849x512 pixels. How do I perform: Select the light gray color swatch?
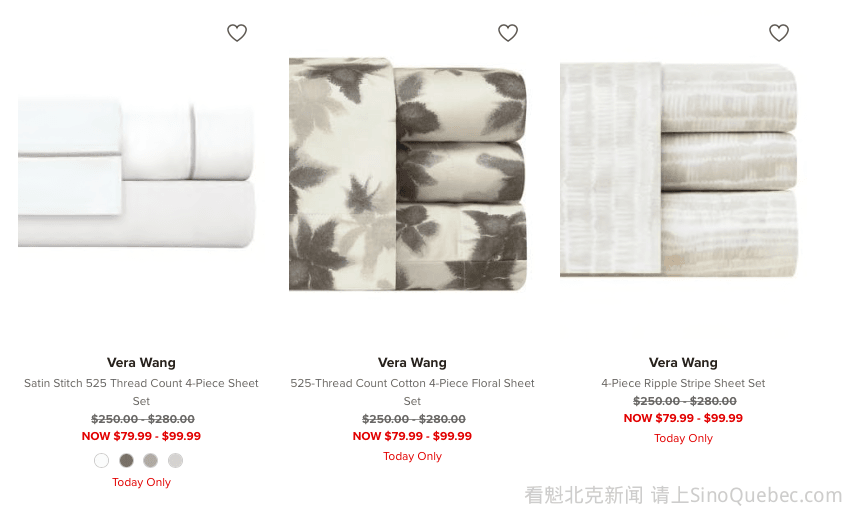point(175,461)
